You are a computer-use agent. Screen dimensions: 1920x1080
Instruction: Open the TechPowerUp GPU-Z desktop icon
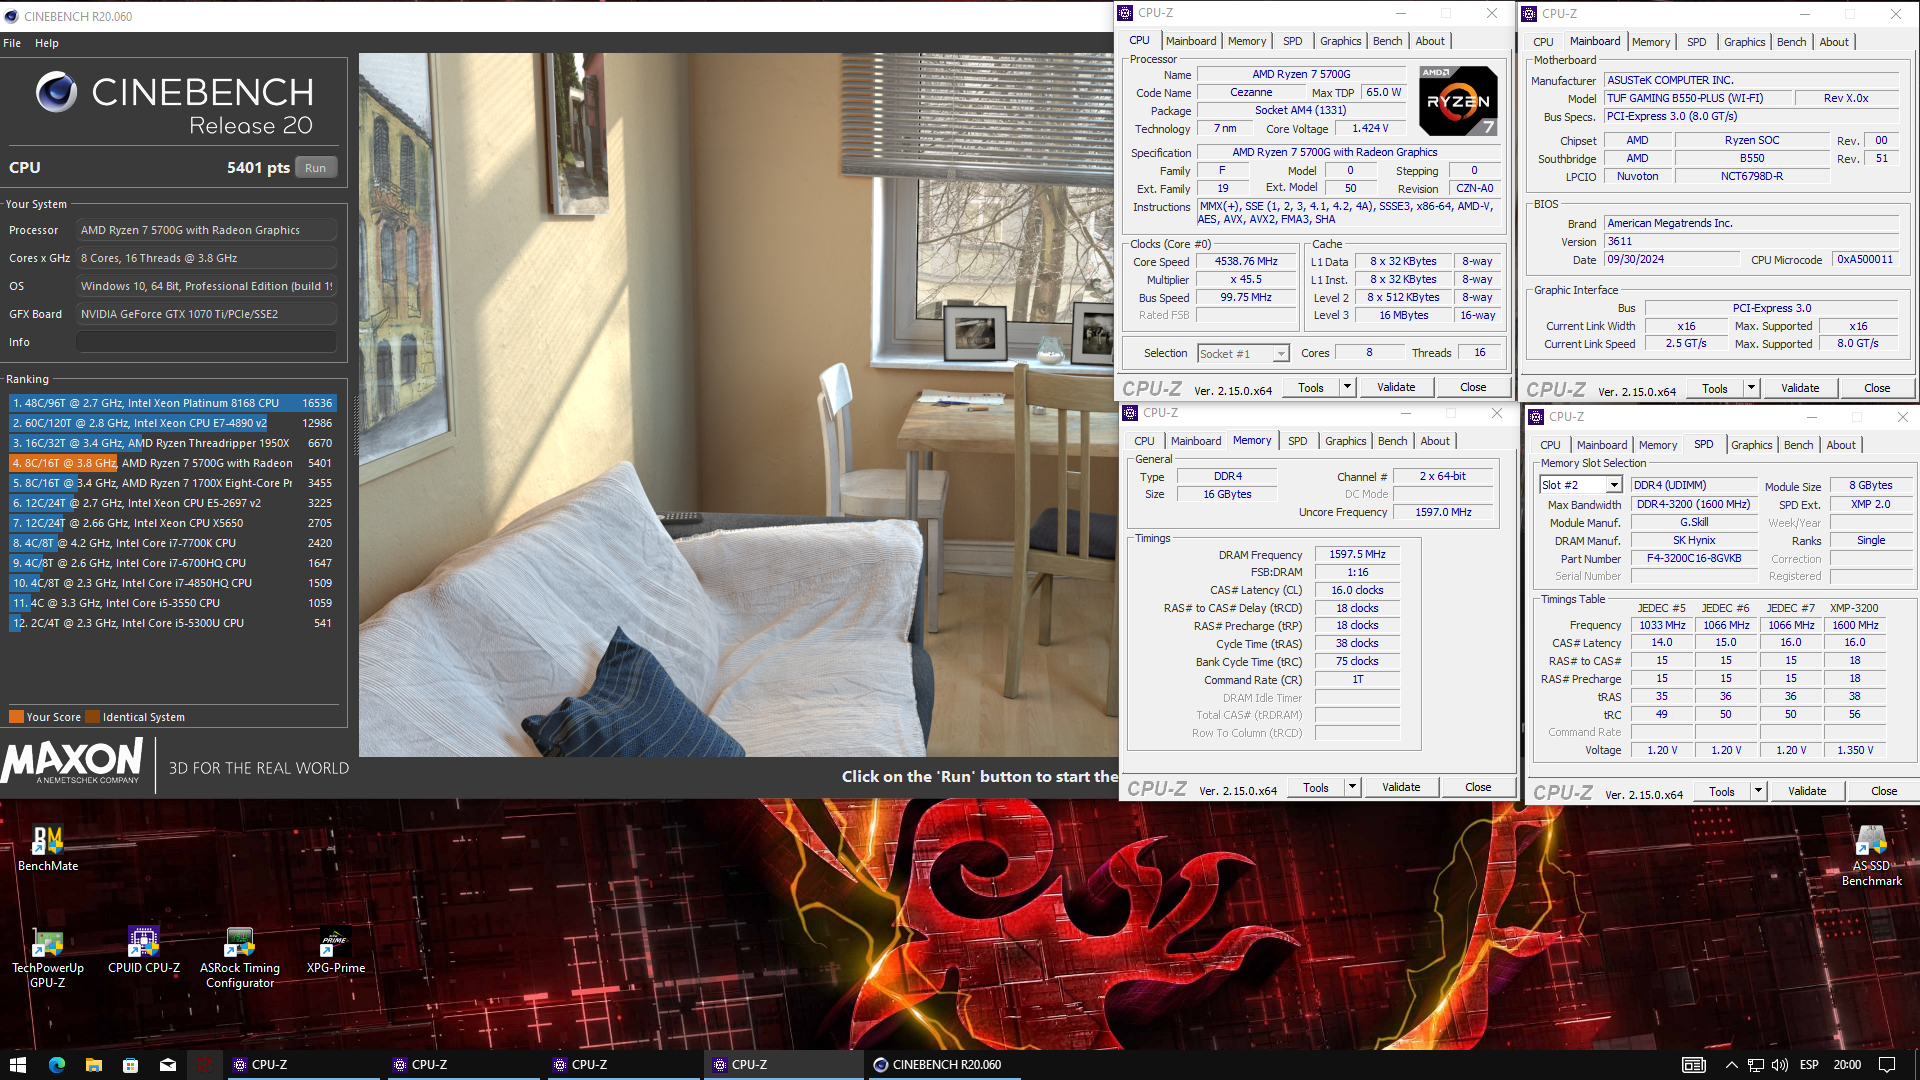click(x=47, y=958)
